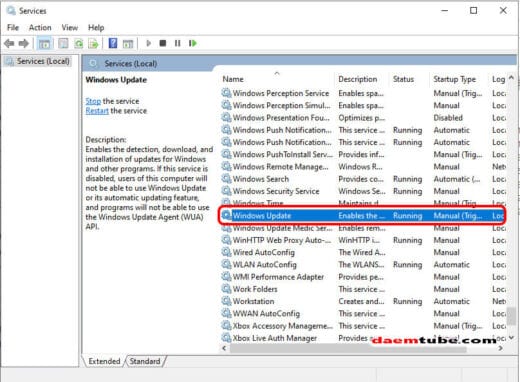Click the gear icon beside WWAN AutoConfig

click(x=226, y=314)
